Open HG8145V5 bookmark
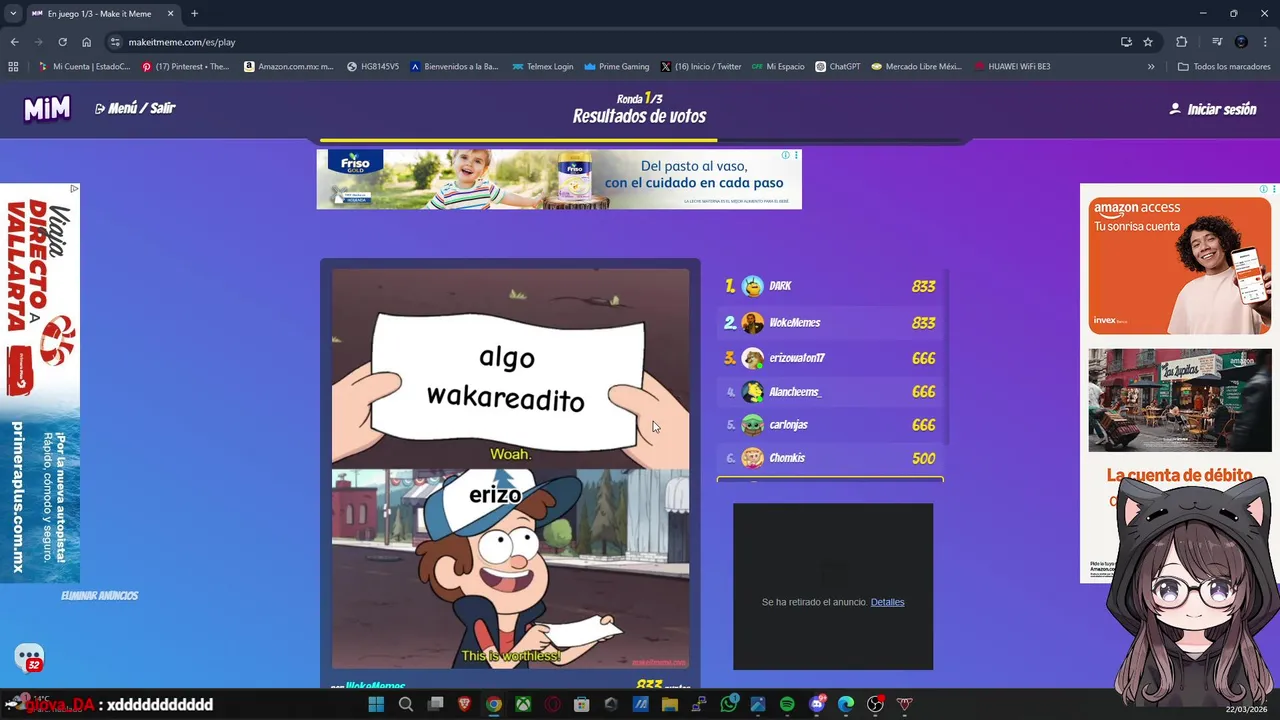1280x720 pixels. point(373,67)
